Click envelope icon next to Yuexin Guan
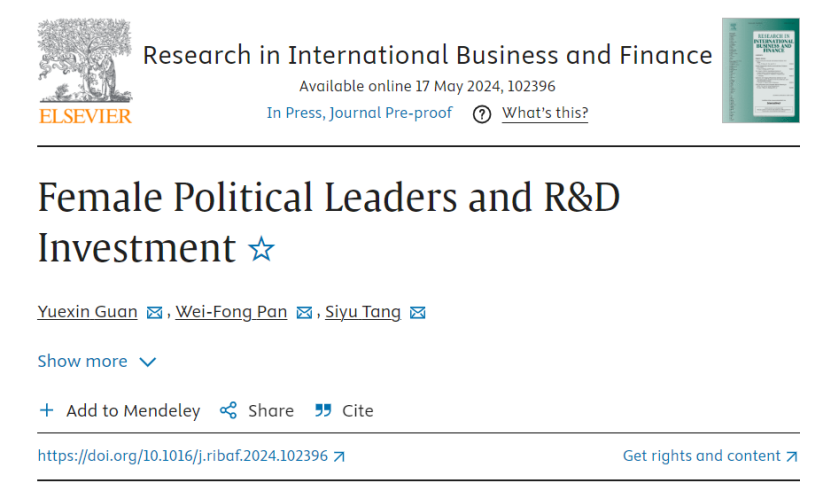Image resolution: width=831 pixels, height=483 pixels. 155,313
